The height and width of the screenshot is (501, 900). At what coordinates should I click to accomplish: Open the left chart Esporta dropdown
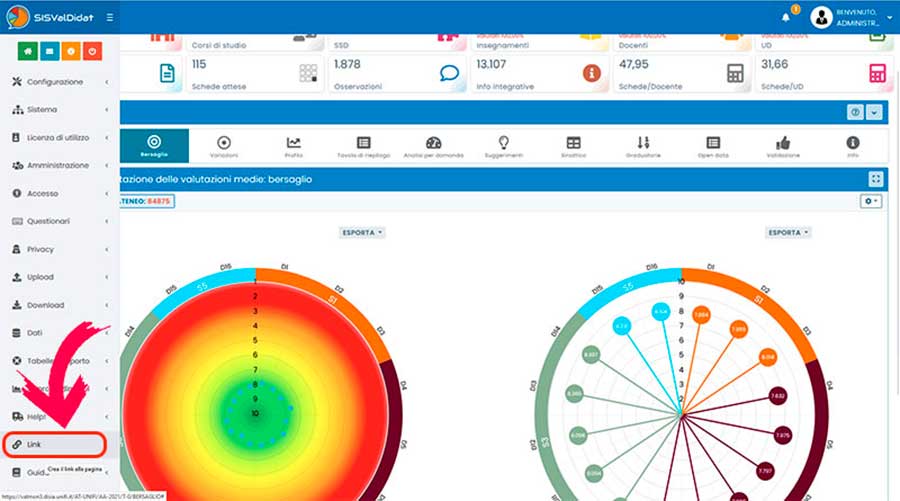coord(362,232)
